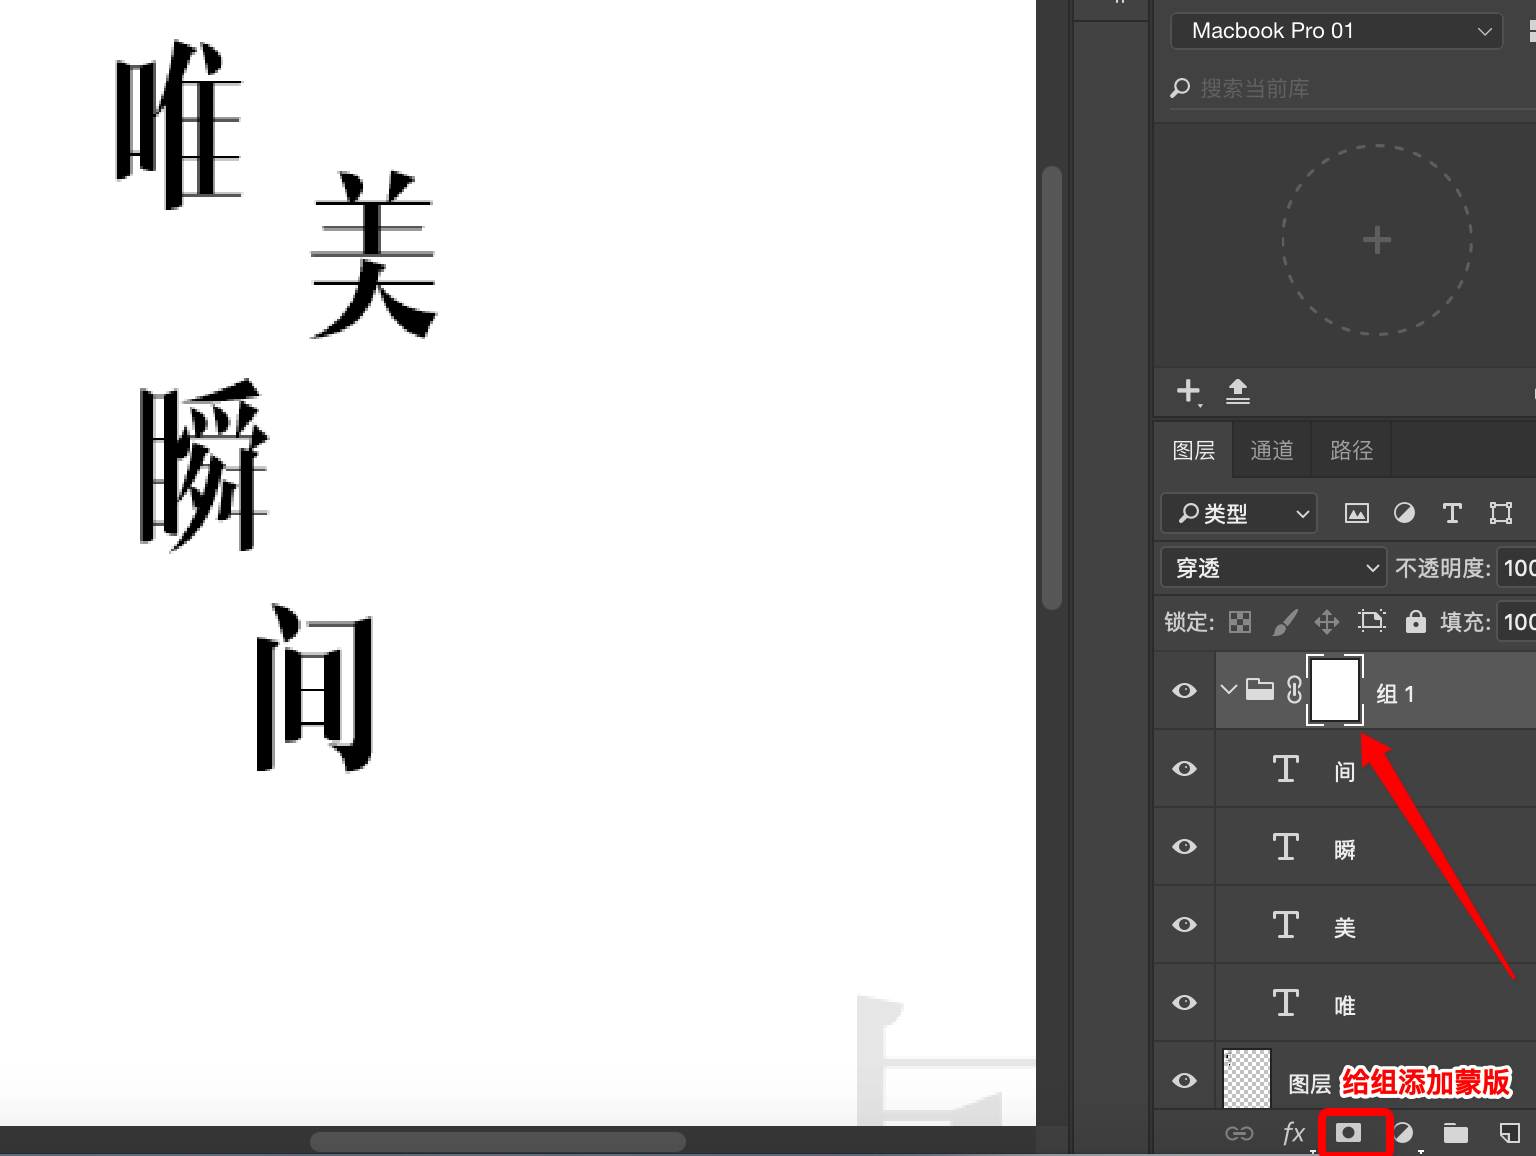Screen dimensions: 1536x1156
Task: Open the Macbook Pro 01 library dropdown
Action: 1336,31
